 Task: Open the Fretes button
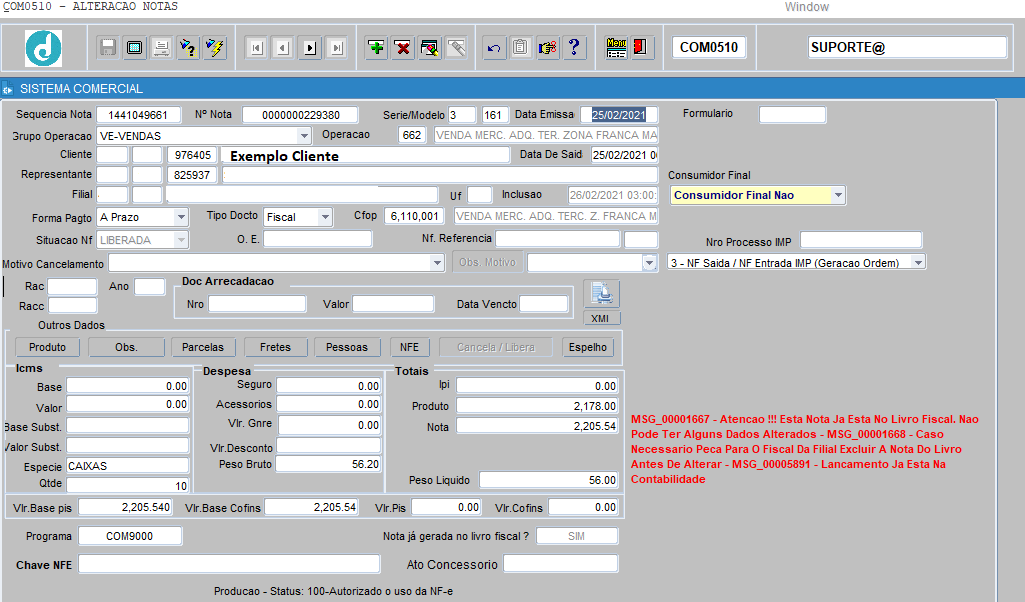[275, 347]
